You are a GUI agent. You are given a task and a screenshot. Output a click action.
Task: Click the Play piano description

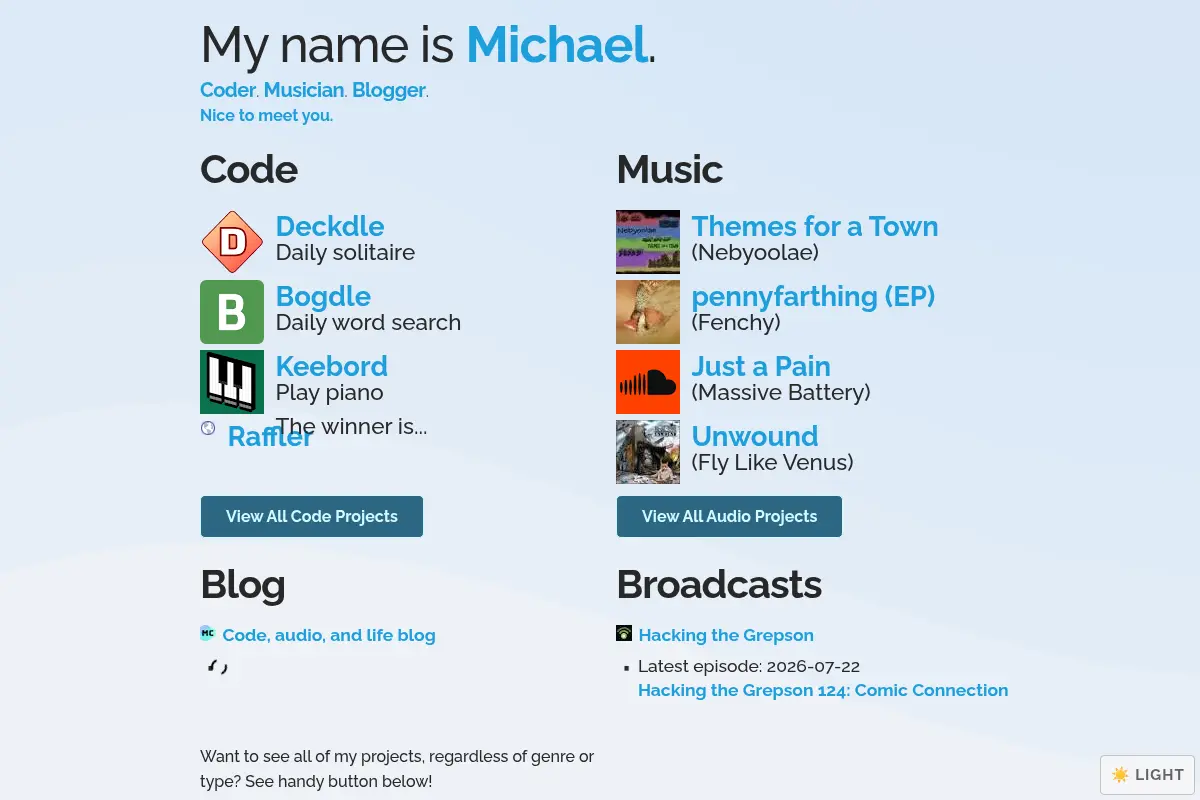330,393
